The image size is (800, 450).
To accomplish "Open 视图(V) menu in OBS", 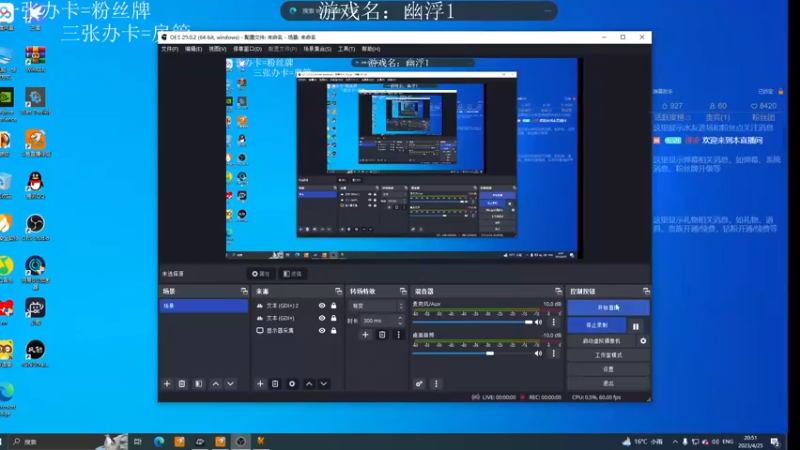I will 217,49.
